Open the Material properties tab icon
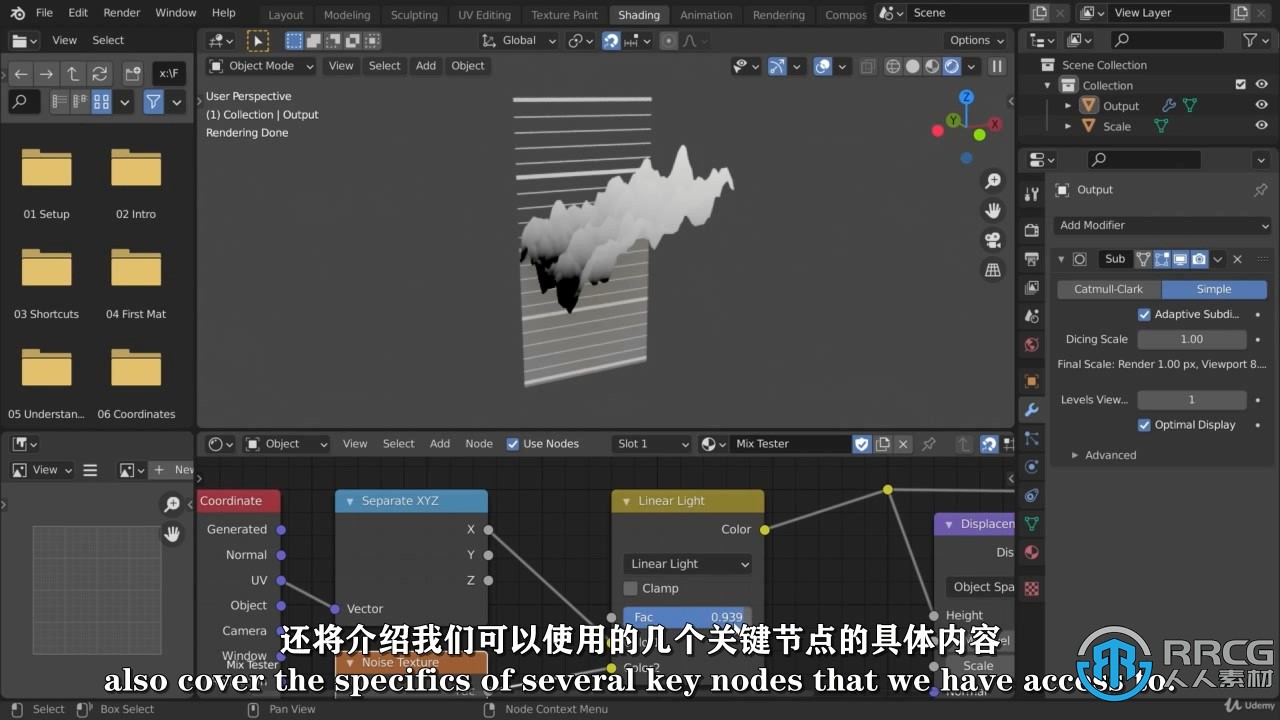 click(x=1031, y=552)
